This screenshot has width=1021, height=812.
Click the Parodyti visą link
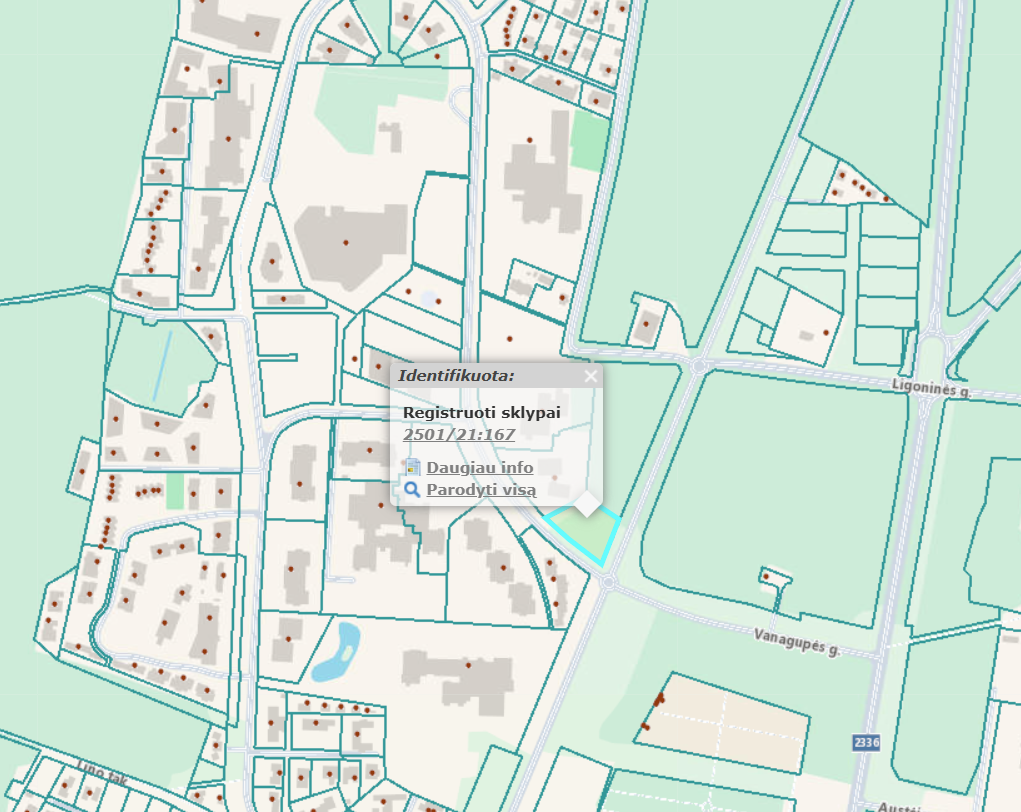pyautogui.click(x=481, y=490)
